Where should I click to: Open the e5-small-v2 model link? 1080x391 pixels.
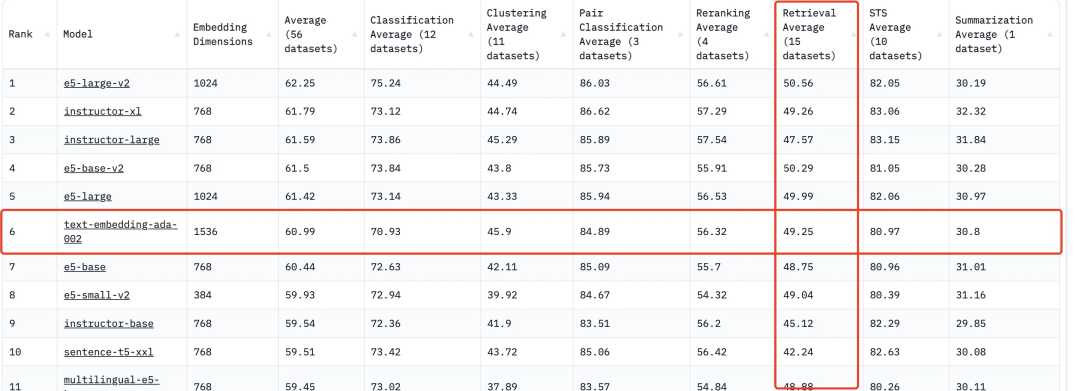[x=96, y=295]
